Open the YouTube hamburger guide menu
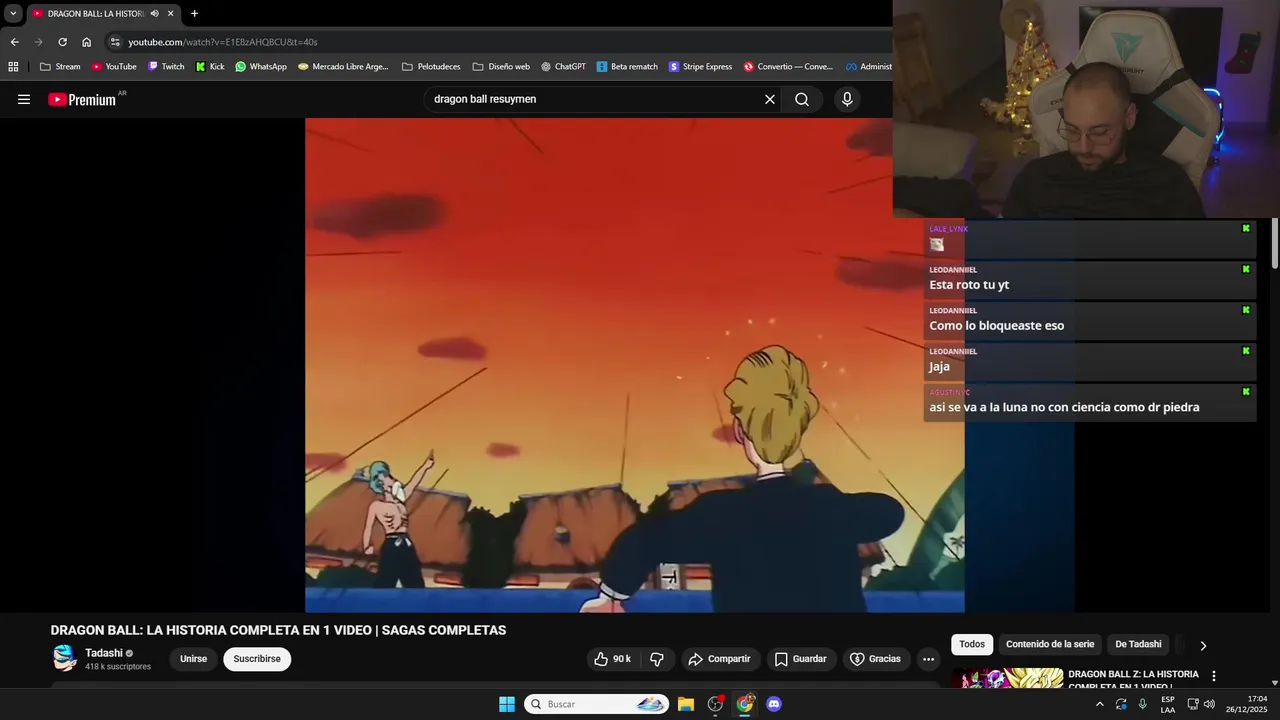 coord(24,99)
